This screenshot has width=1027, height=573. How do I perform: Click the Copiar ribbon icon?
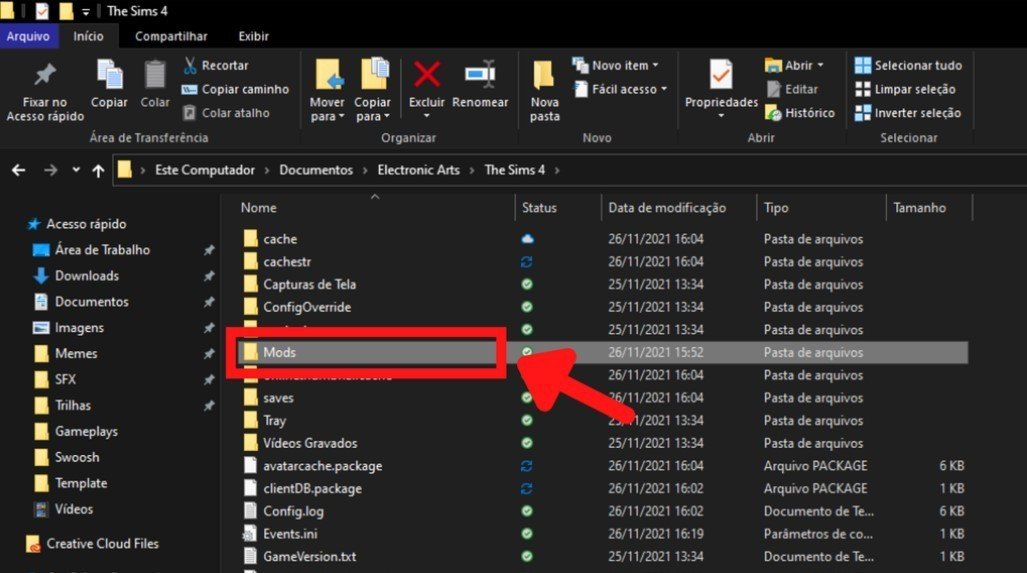click(109, 75)
